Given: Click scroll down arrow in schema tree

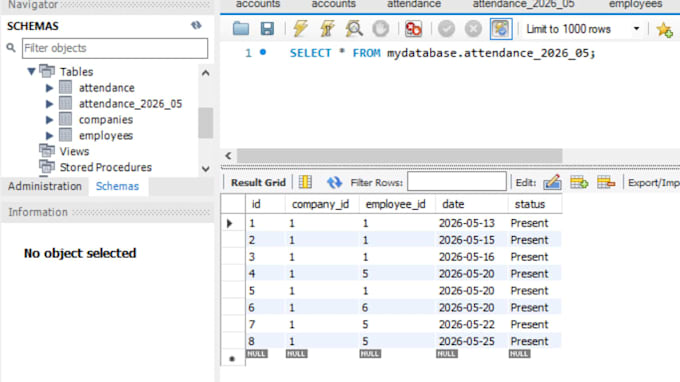Looking at the screenshot, I should (x=206, y=169).
